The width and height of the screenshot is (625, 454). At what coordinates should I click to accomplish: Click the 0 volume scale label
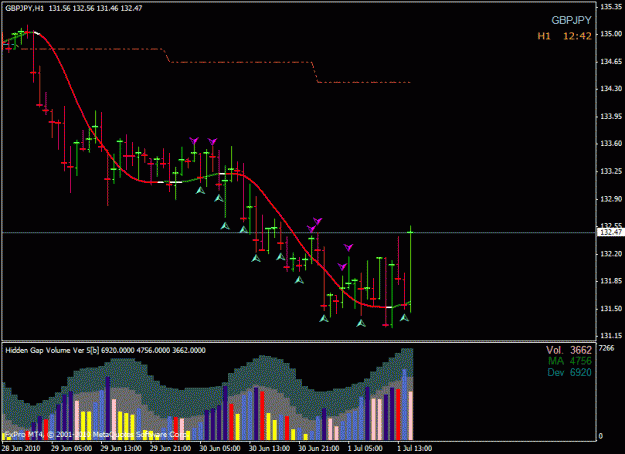[x=601, y=436]
